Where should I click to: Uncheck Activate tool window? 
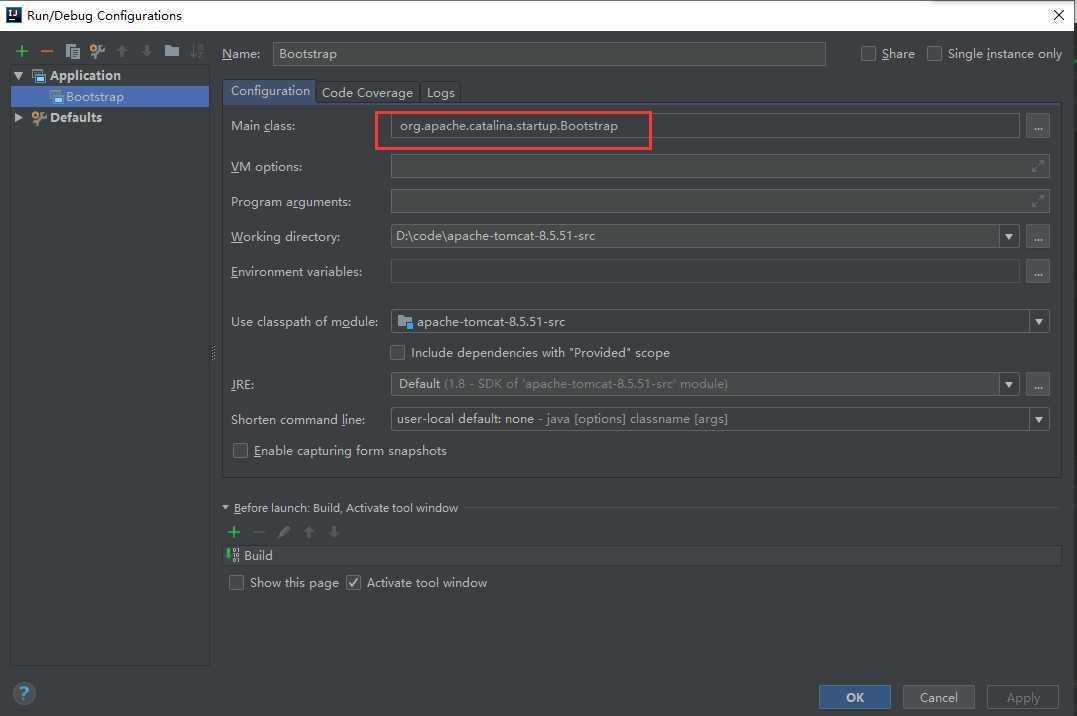(x=353, y=583)
